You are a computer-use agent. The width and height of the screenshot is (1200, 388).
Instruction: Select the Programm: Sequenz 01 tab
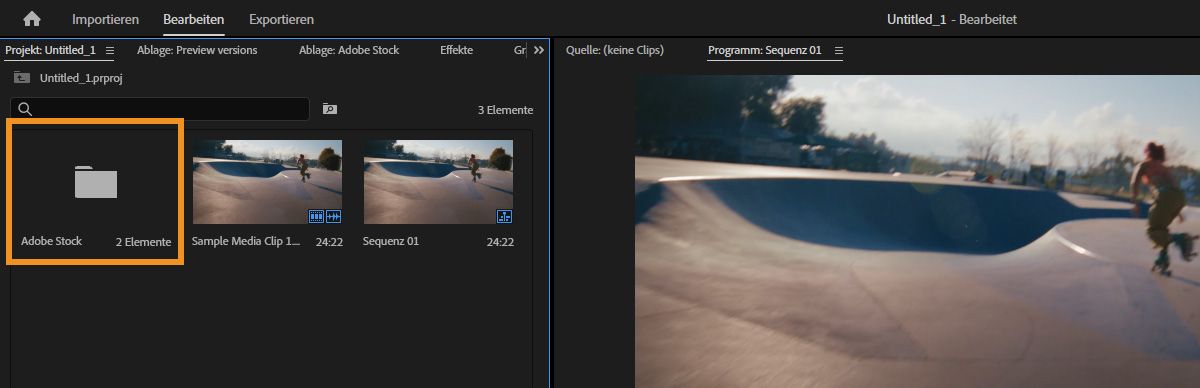point(765,50)
